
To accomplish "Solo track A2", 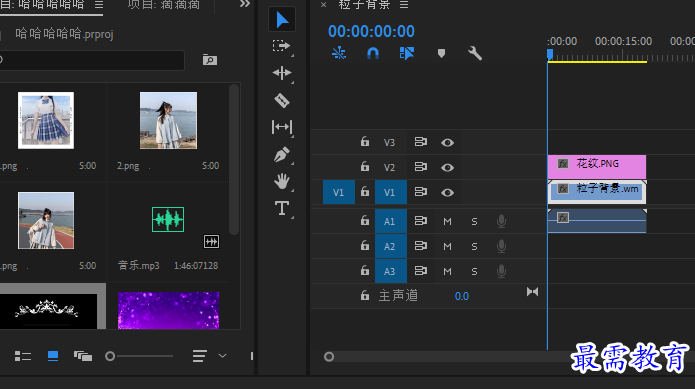I will (474, 246).
